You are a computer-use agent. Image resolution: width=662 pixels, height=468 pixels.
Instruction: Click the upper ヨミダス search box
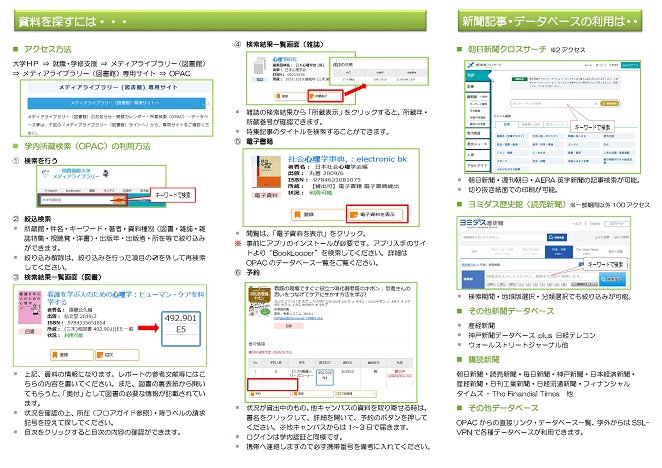503,237
